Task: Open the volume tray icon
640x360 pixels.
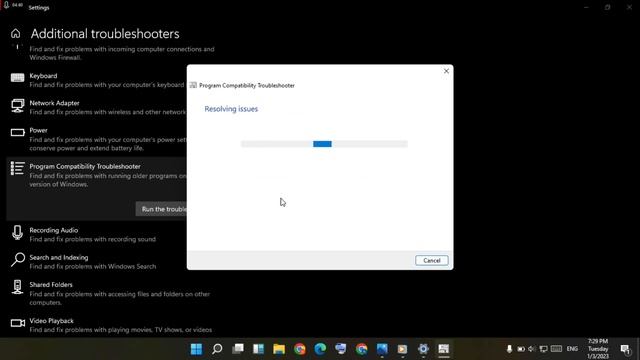Action: click(x=531, y=349)
